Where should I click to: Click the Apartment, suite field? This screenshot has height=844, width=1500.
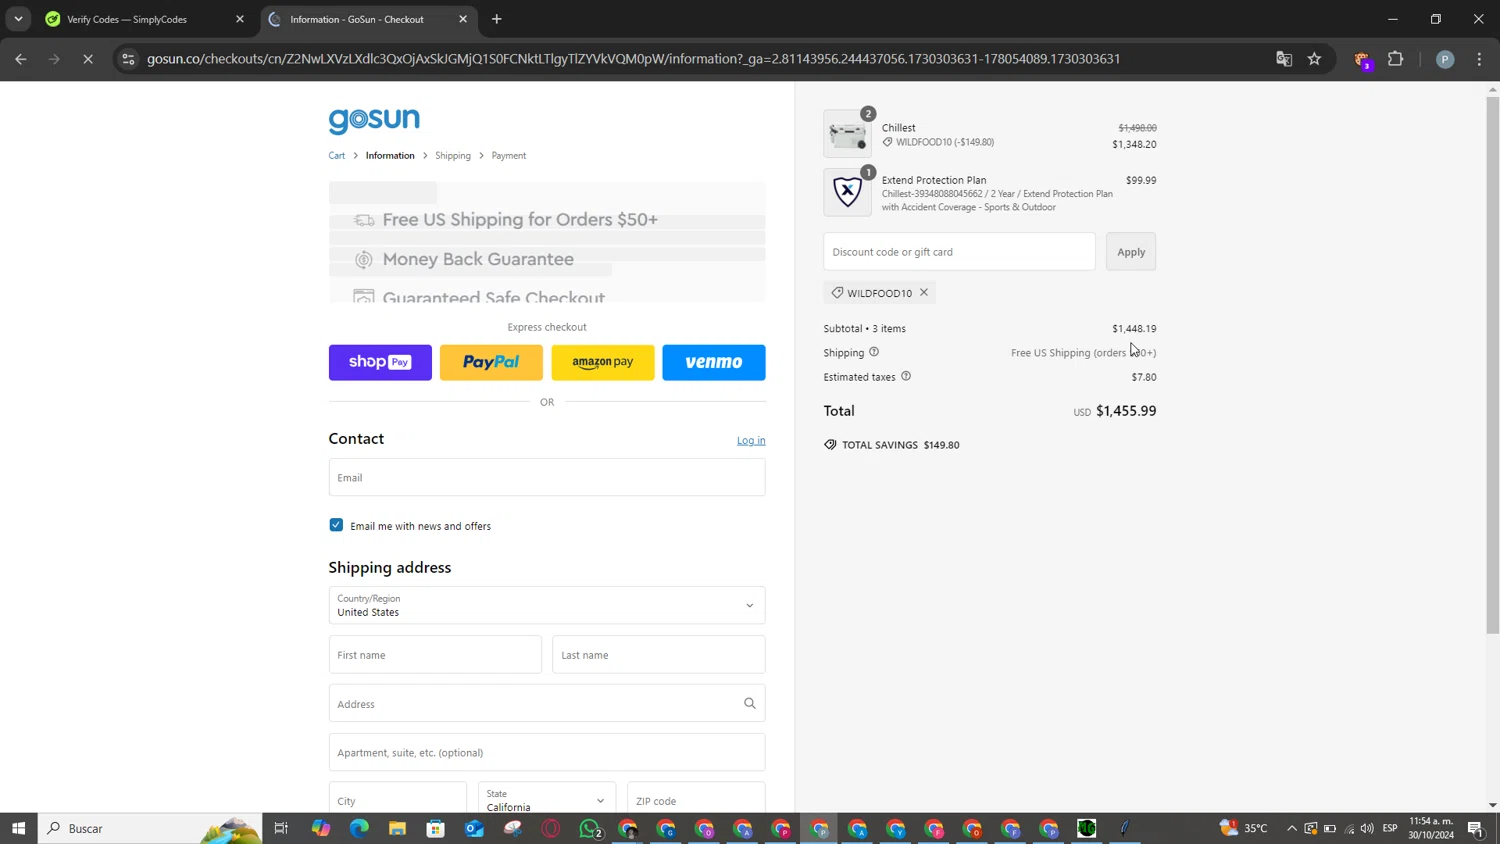(547, 752)
